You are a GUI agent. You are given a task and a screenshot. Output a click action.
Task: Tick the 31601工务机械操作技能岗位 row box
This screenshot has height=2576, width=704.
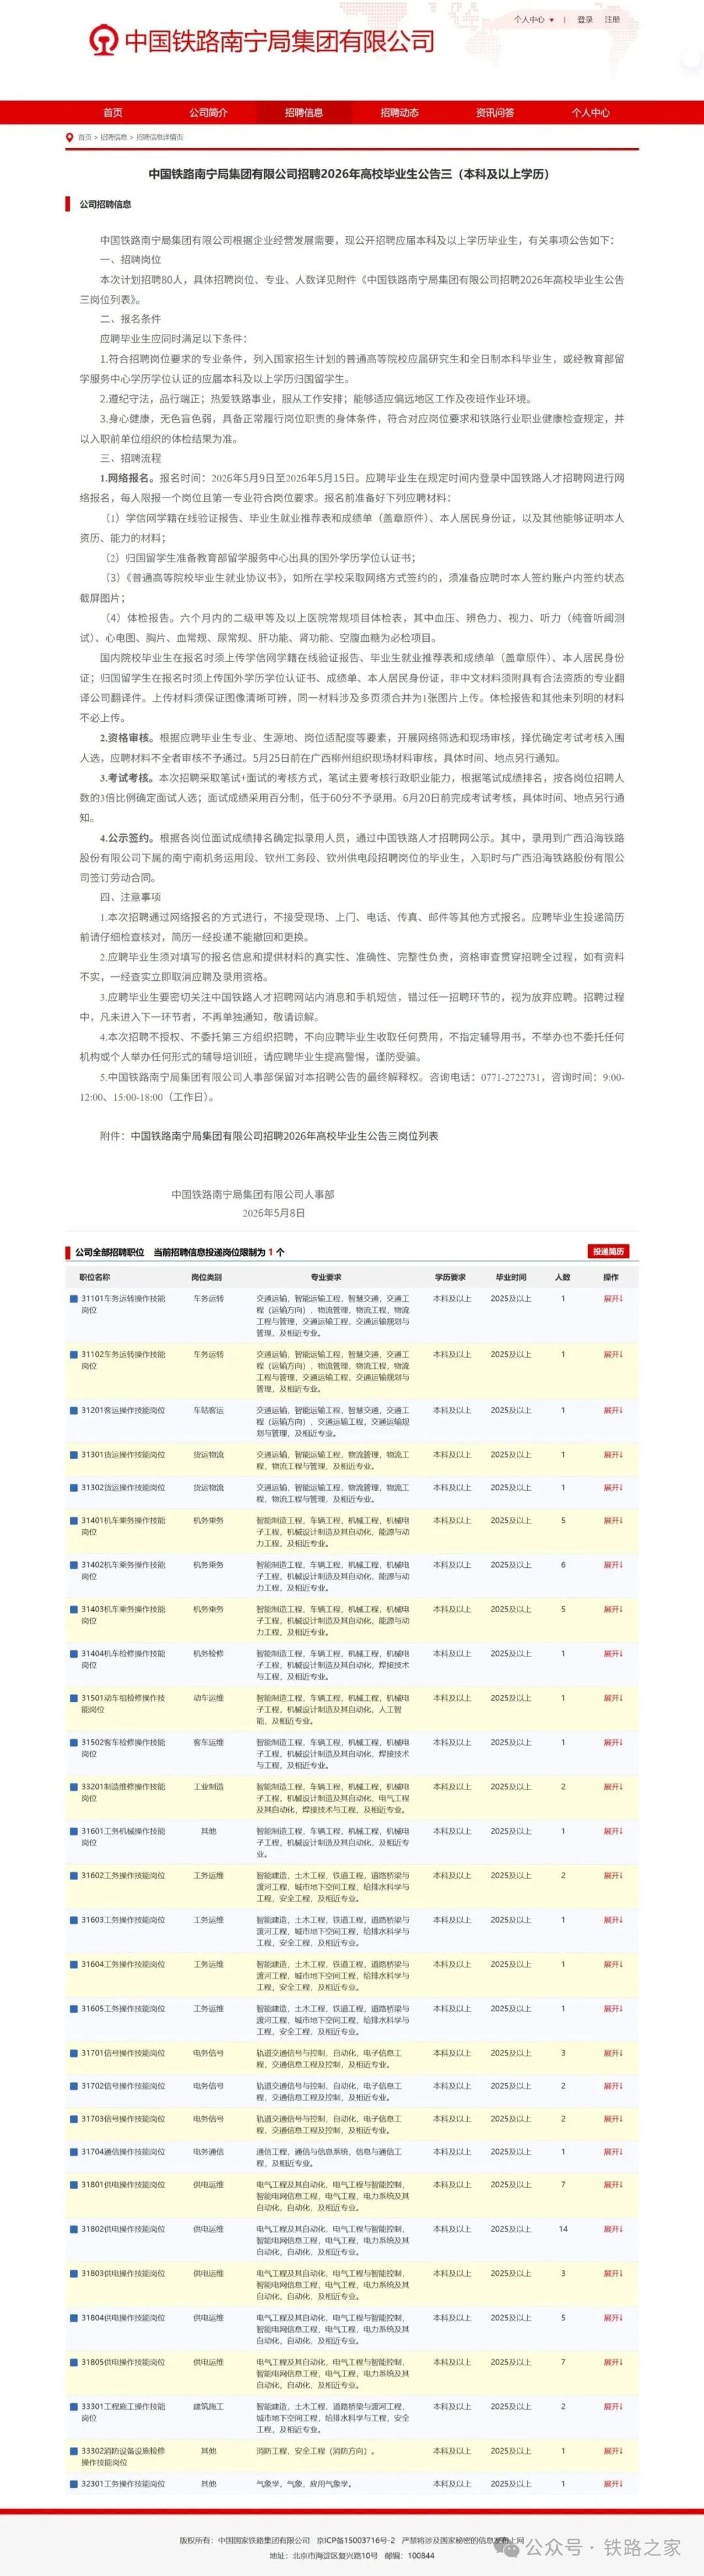coord(73,1831)
